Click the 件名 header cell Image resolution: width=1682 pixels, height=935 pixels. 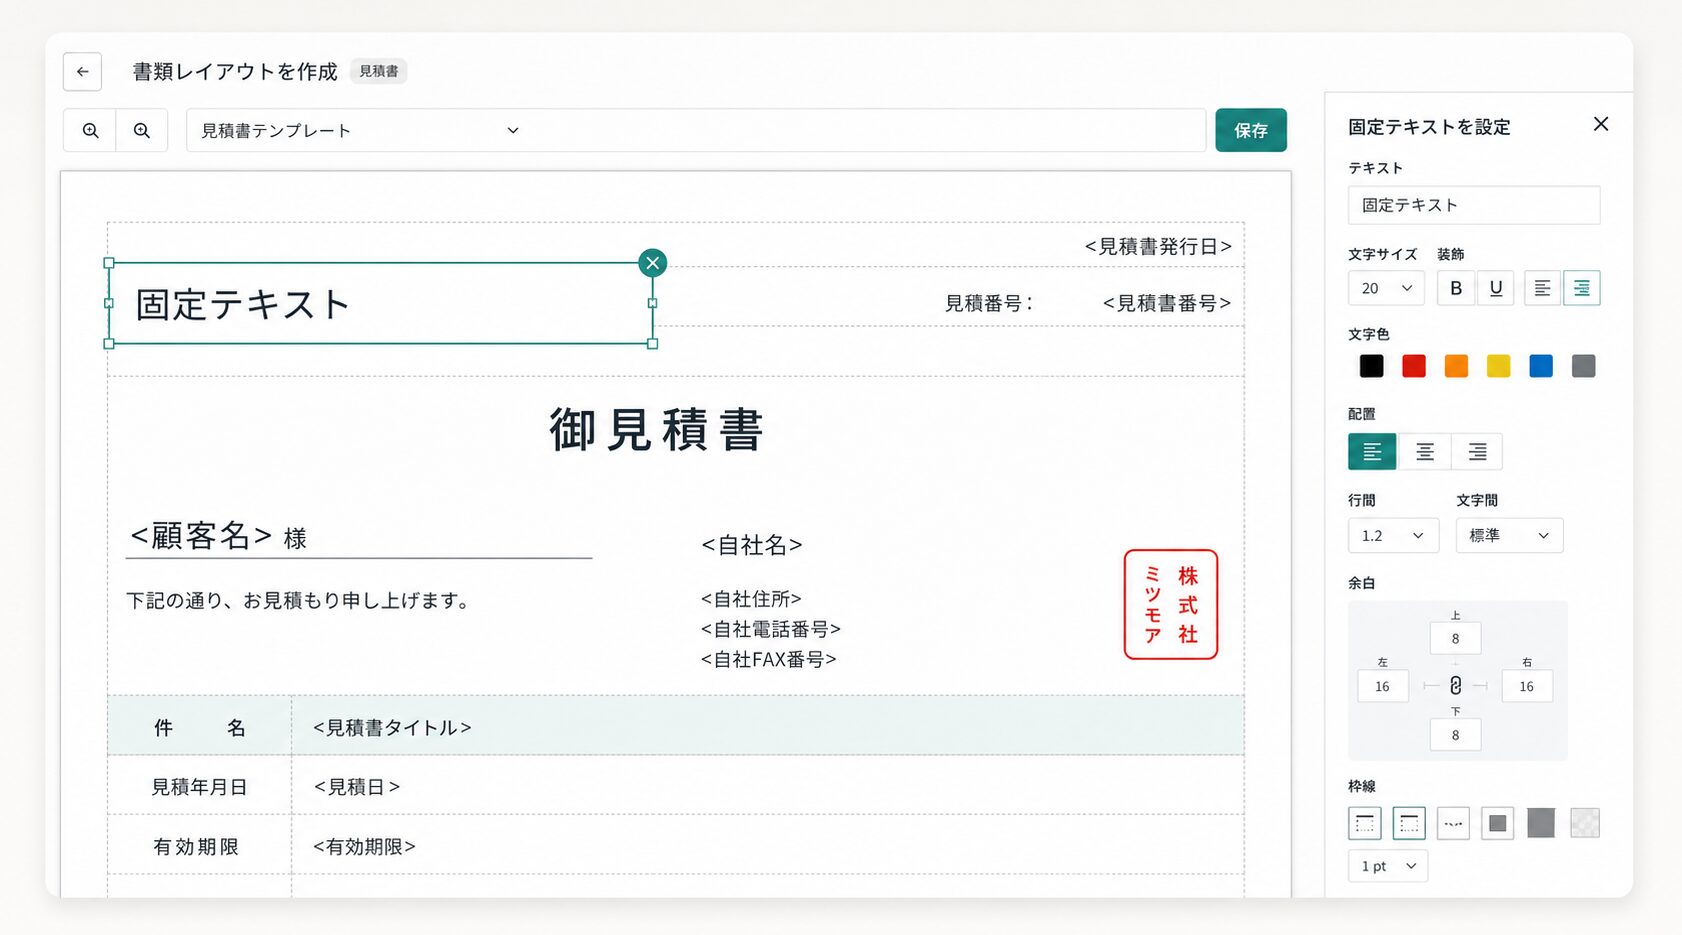click(x=199, y=727)
